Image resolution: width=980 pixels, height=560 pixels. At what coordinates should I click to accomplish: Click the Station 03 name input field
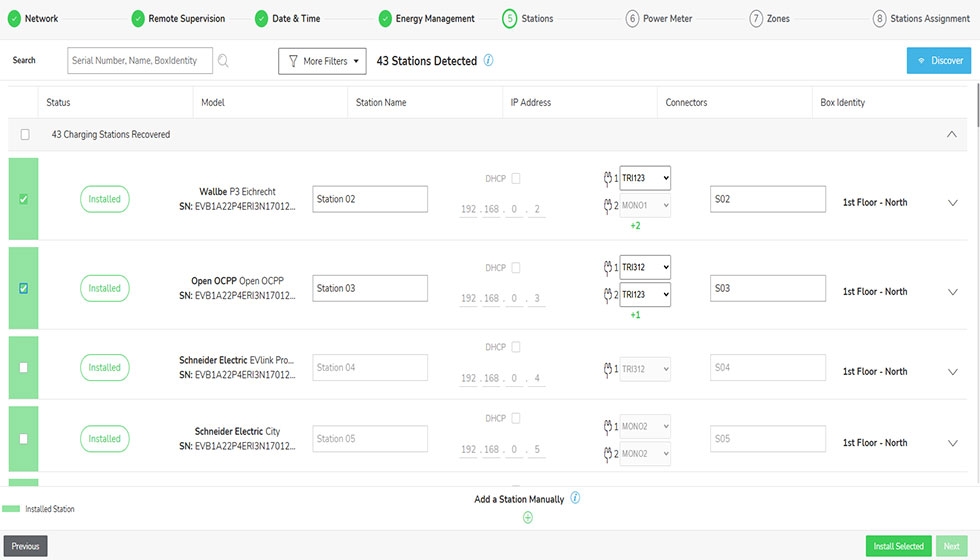(x=370, y=288)
